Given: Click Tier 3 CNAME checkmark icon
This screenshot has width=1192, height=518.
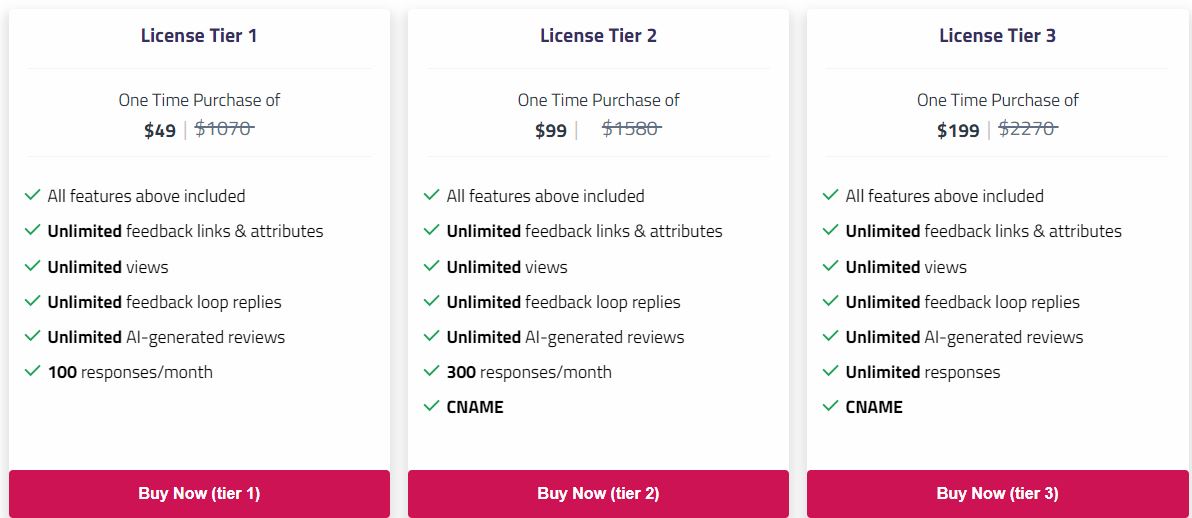Looking at the screenshot, I should pos(831,406).
